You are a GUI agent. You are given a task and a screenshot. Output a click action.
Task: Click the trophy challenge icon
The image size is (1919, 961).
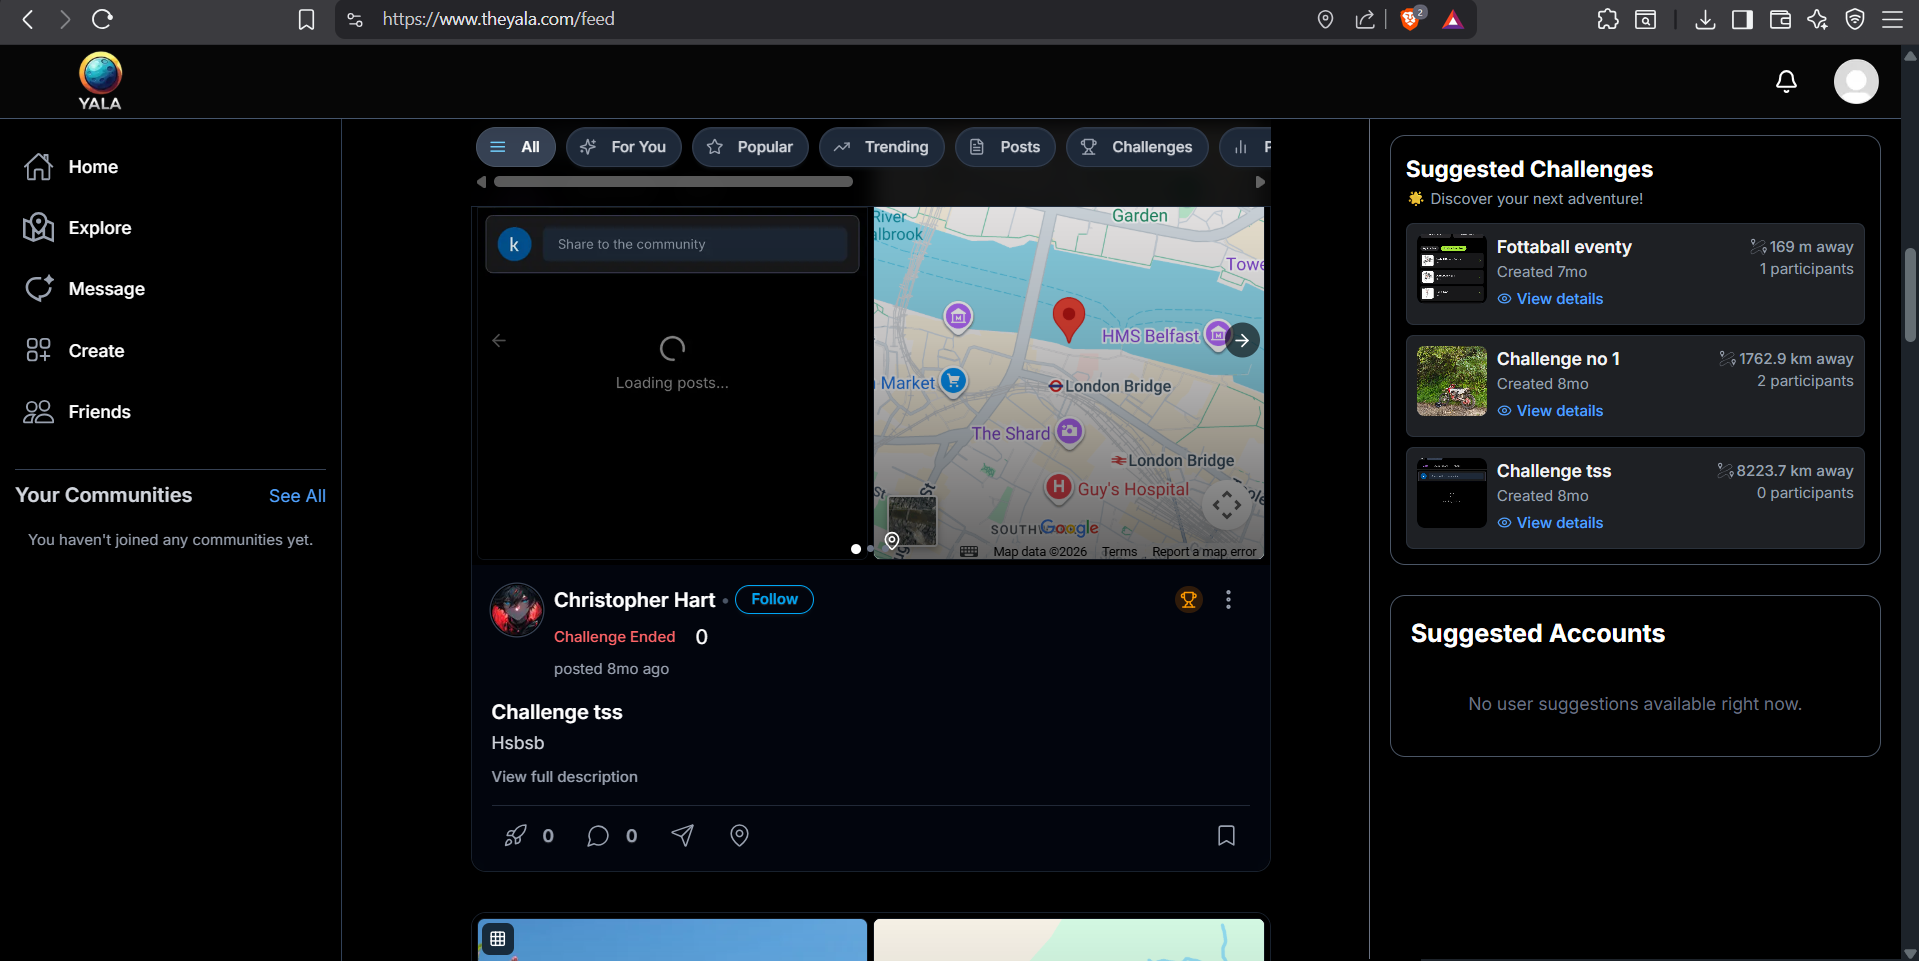1188,600
